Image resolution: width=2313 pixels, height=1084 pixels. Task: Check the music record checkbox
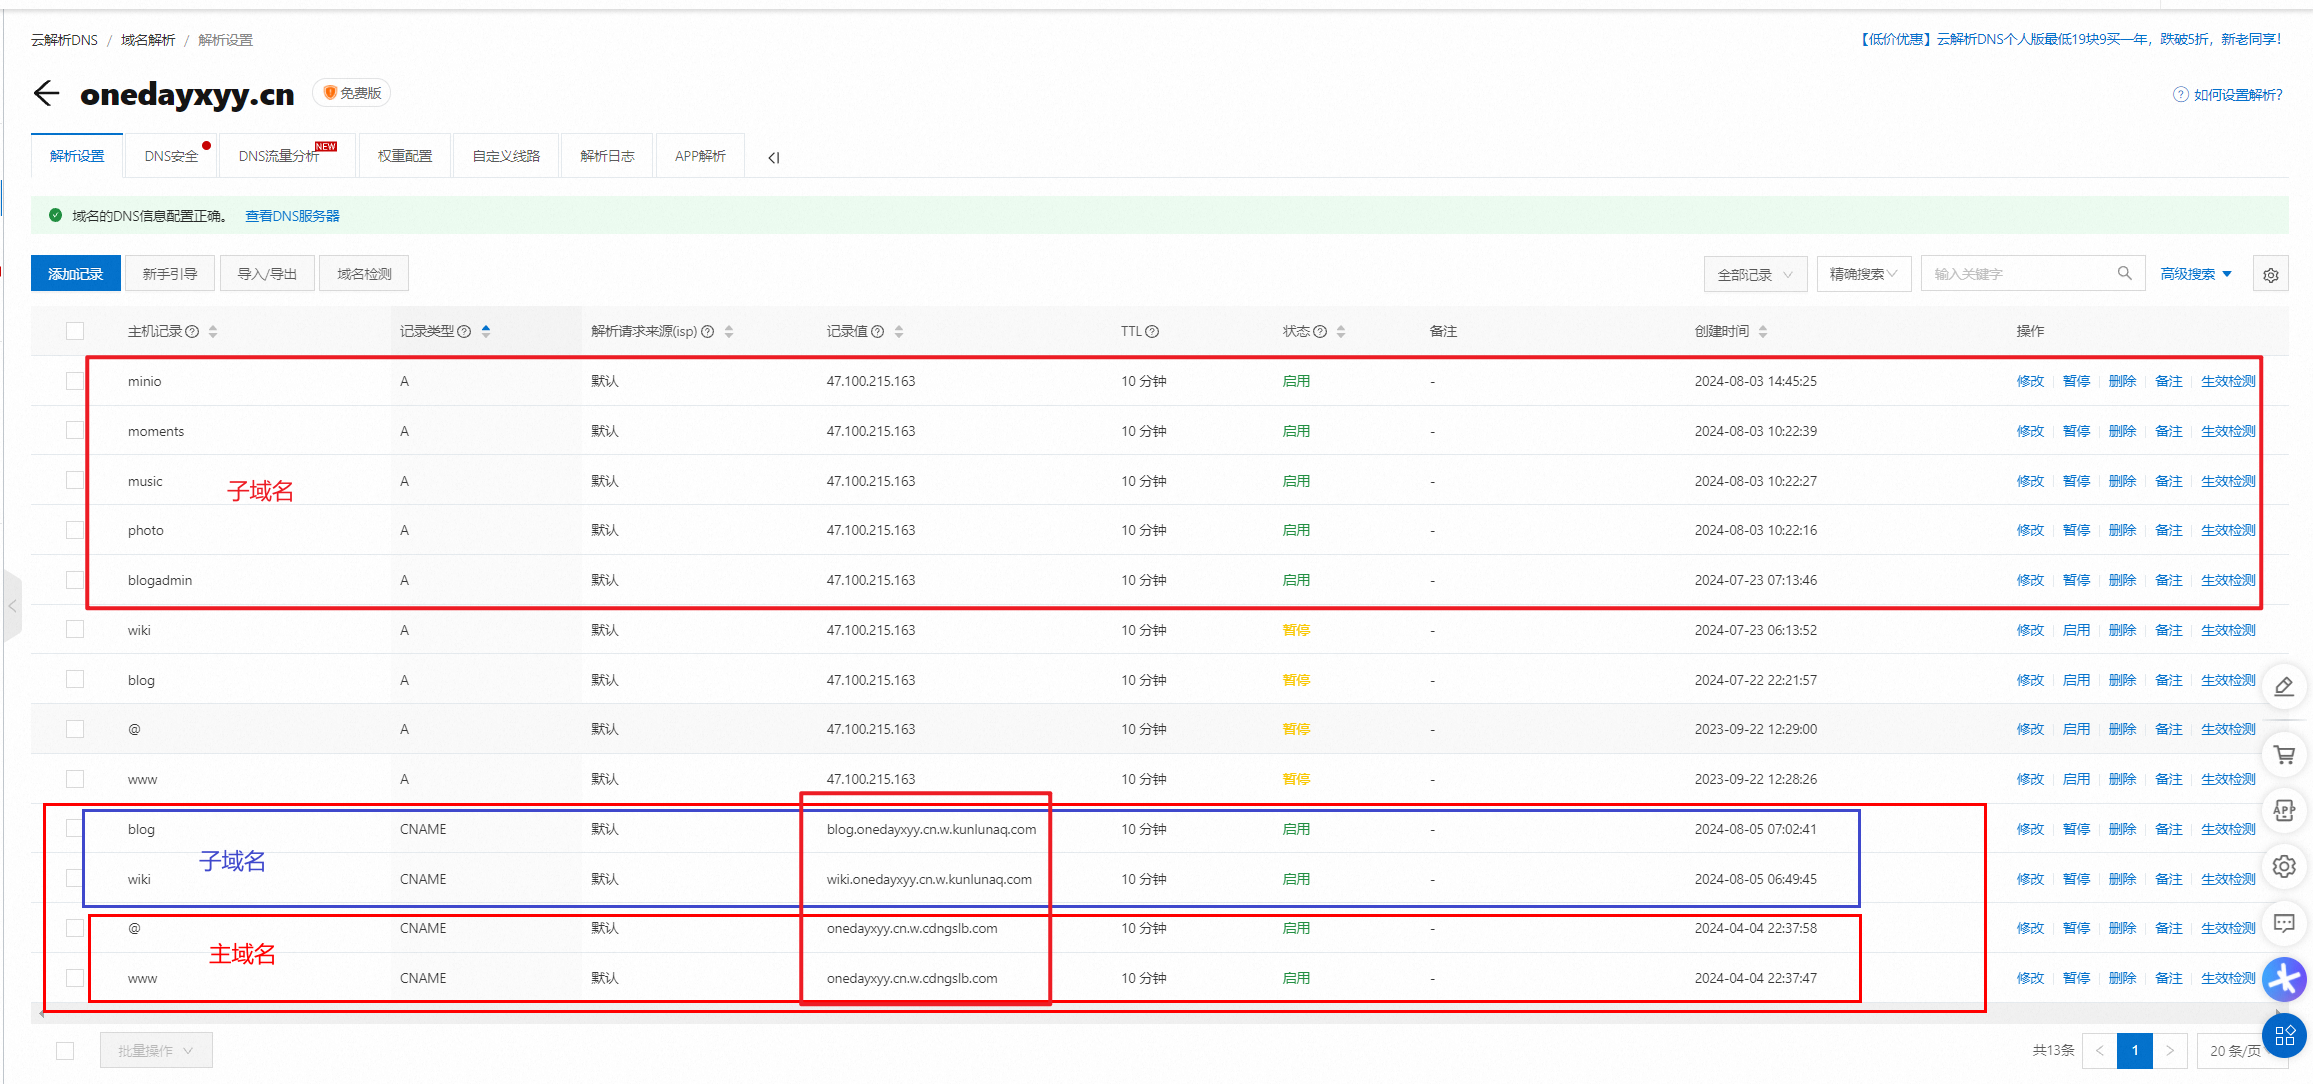(75, 480)
